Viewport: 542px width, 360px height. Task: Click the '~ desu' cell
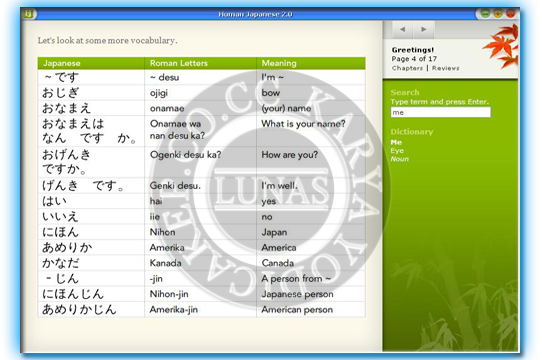pos(200,77)
